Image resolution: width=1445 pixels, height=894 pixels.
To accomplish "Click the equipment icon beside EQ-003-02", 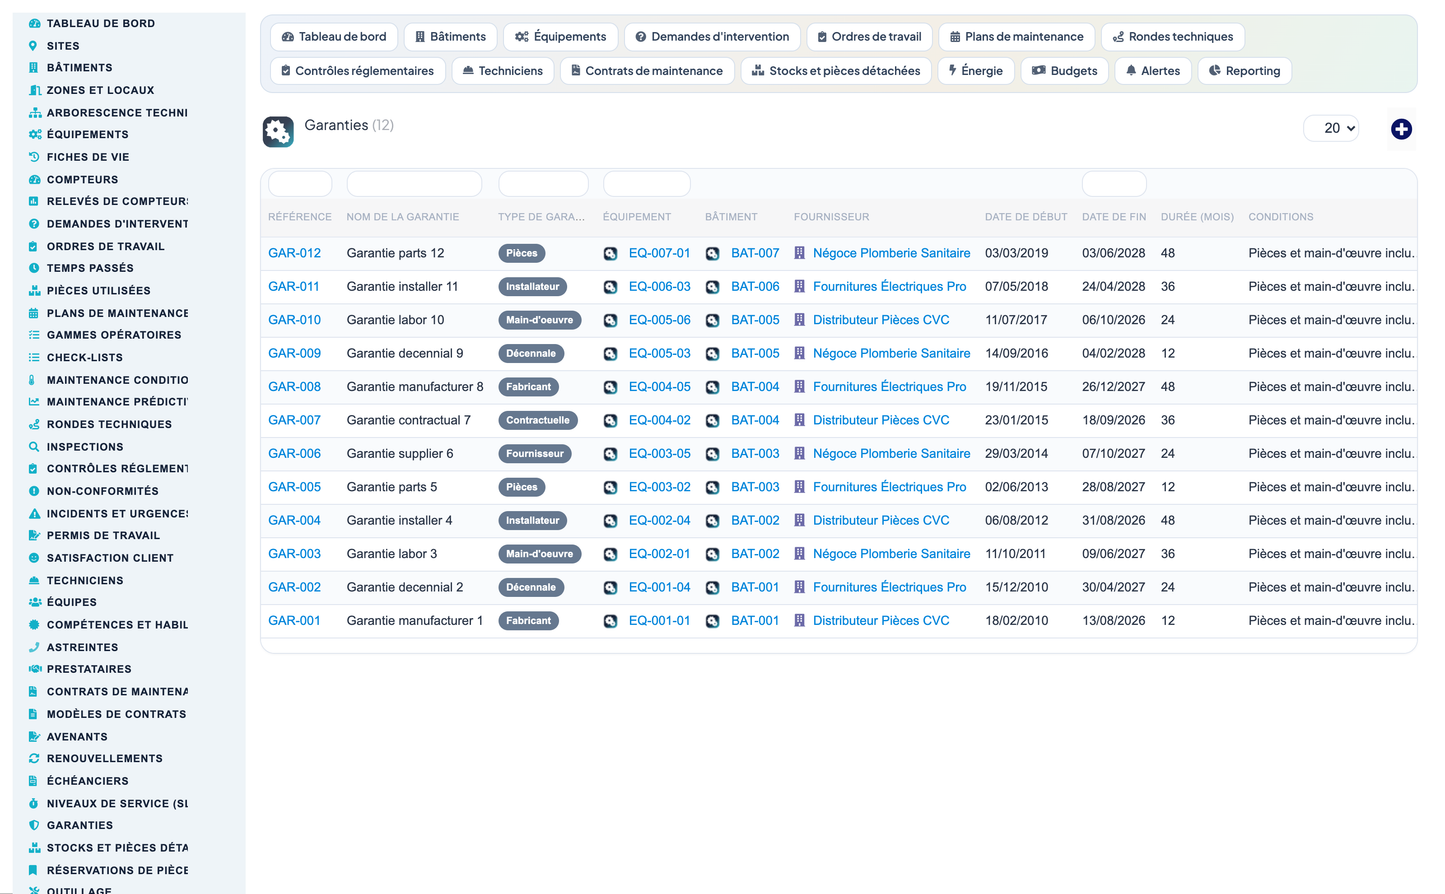I will coord(610,487).
